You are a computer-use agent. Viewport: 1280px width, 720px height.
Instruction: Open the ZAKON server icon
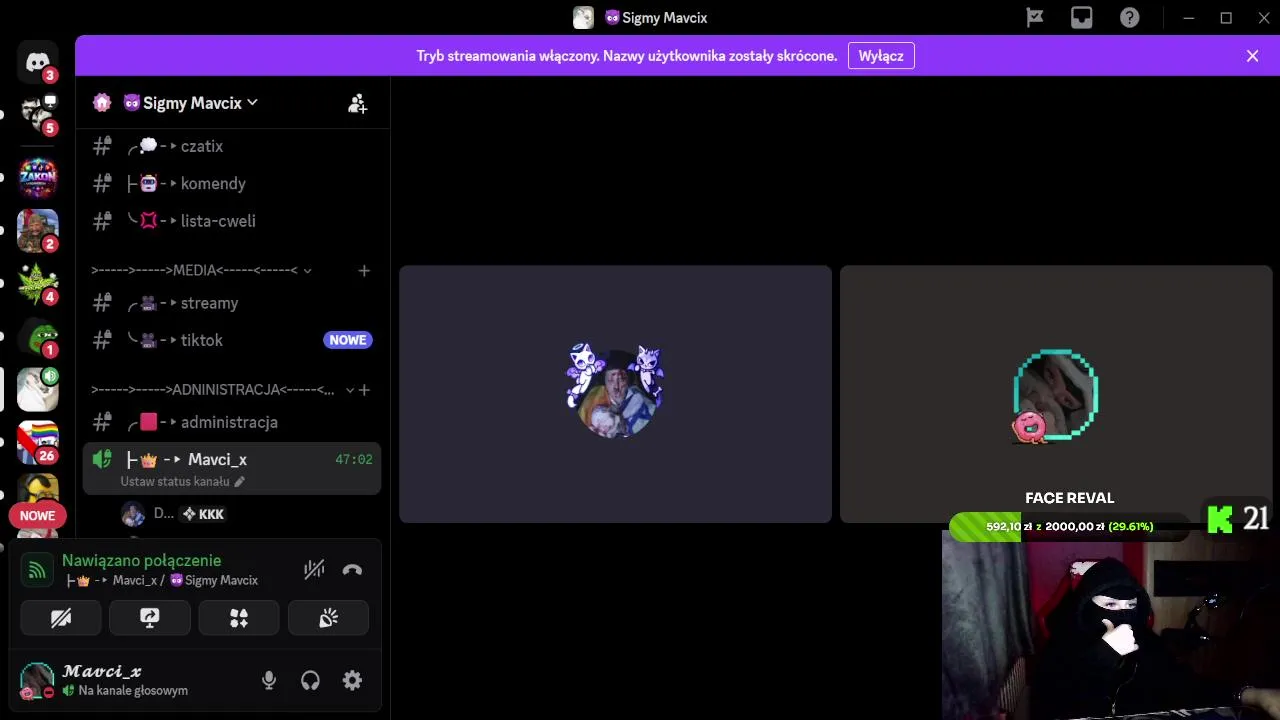[38, 178]
